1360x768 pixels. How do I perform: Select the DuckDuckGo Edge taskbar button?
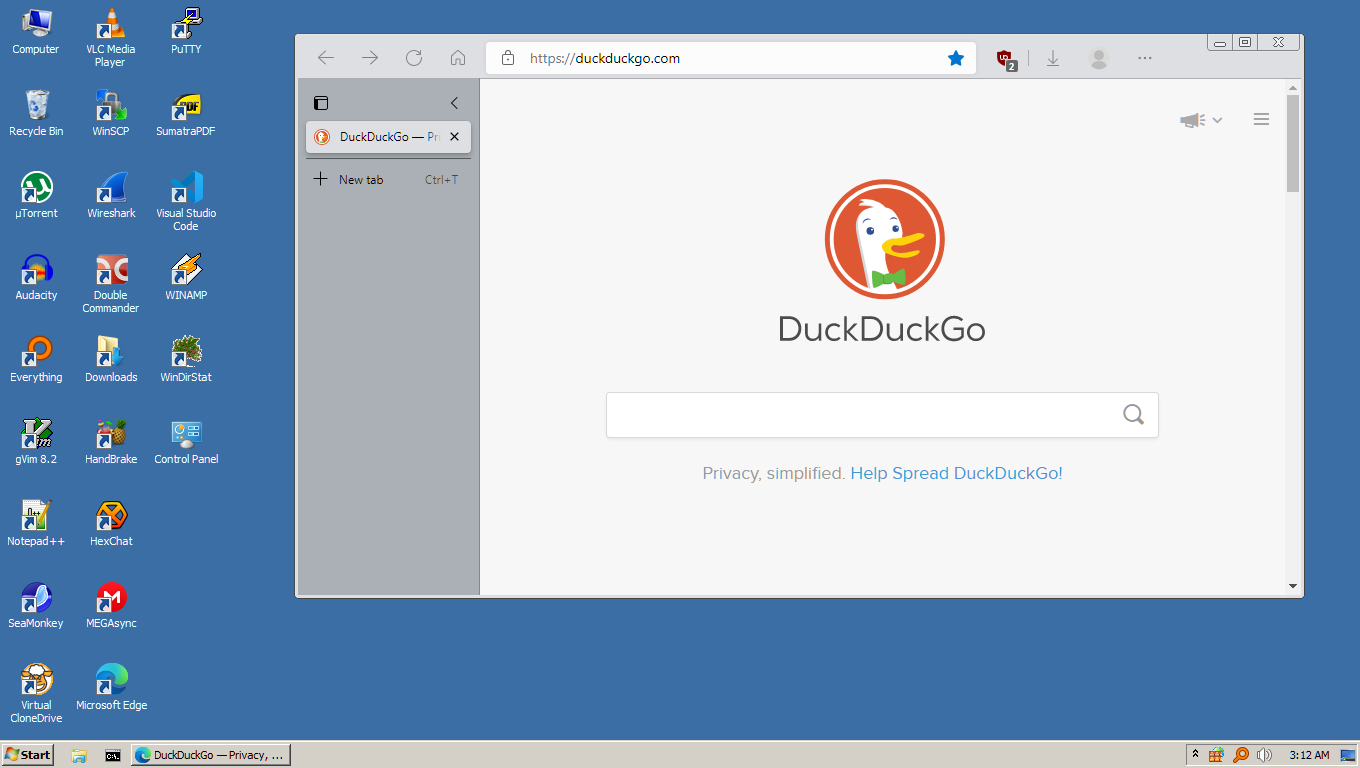point(211,755)
